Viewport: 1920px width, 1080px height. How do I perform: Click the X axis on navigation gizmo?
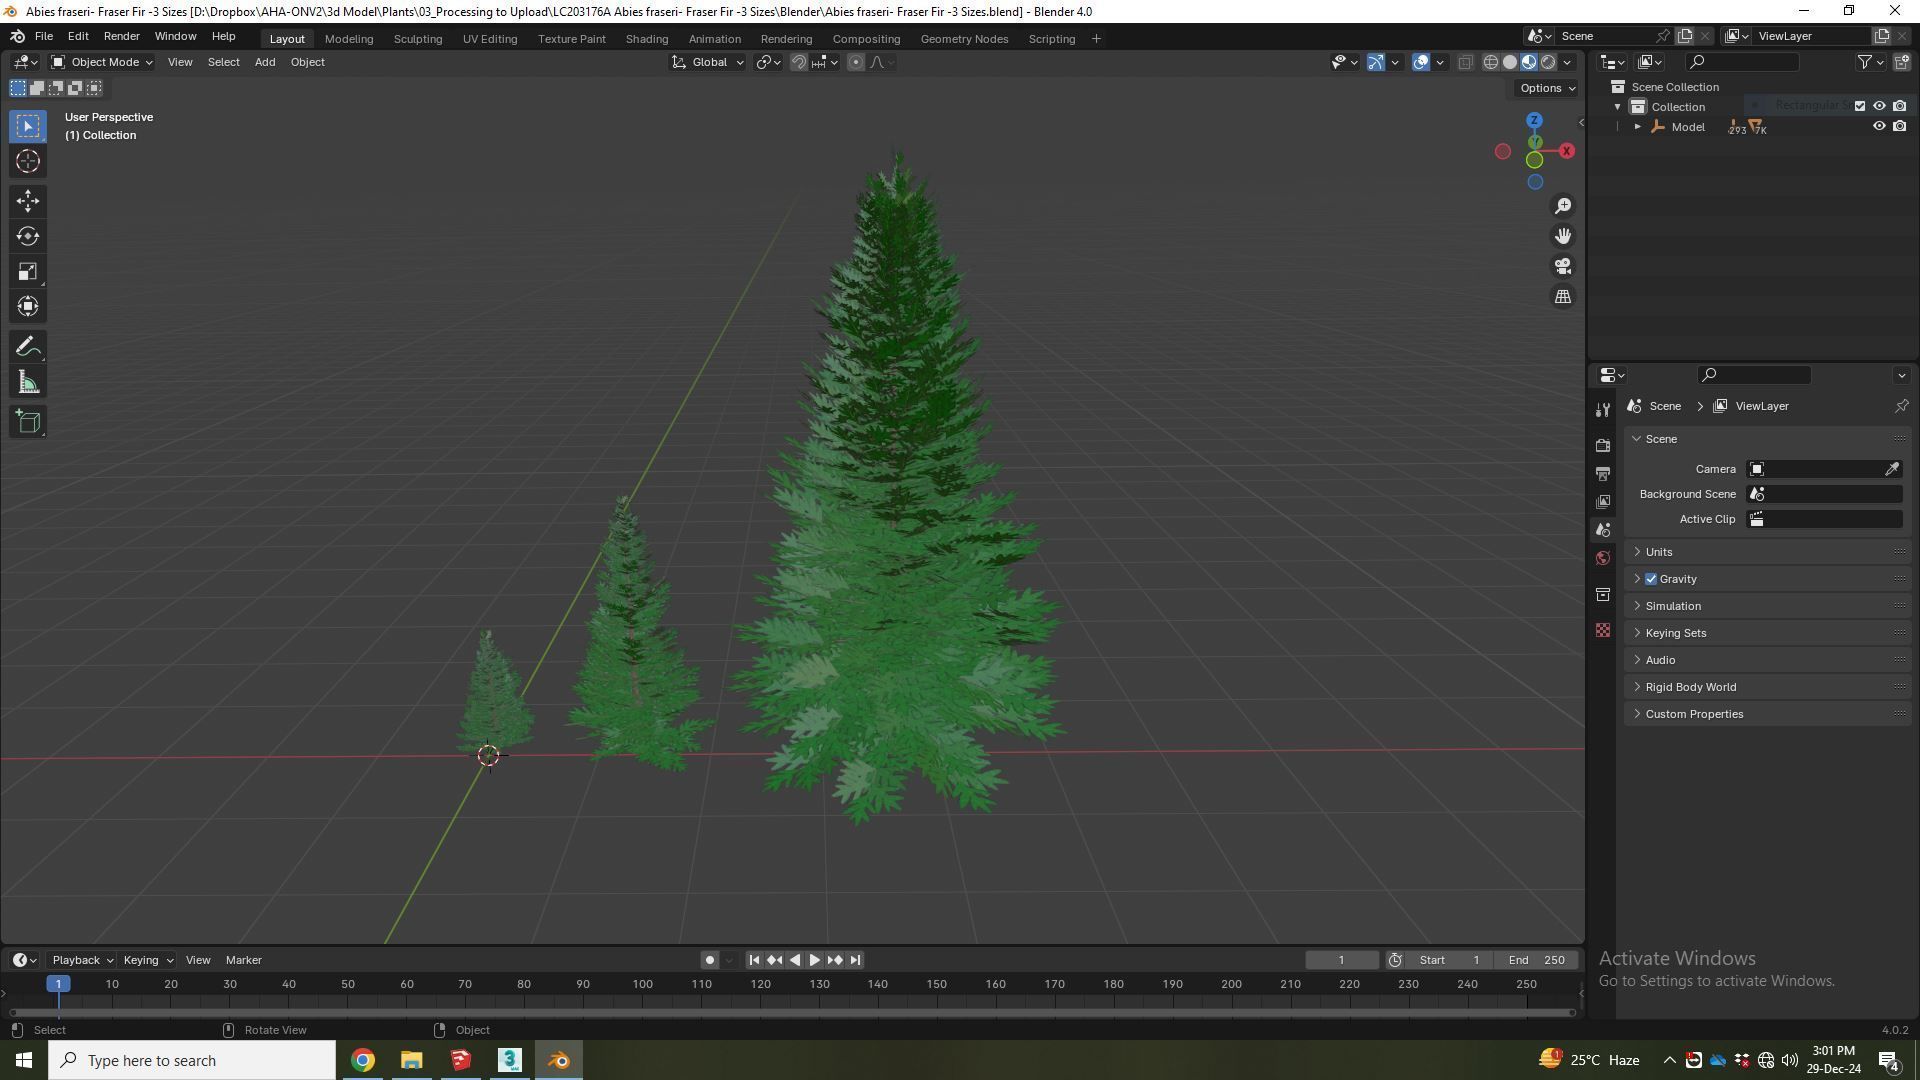(1566, 151)
